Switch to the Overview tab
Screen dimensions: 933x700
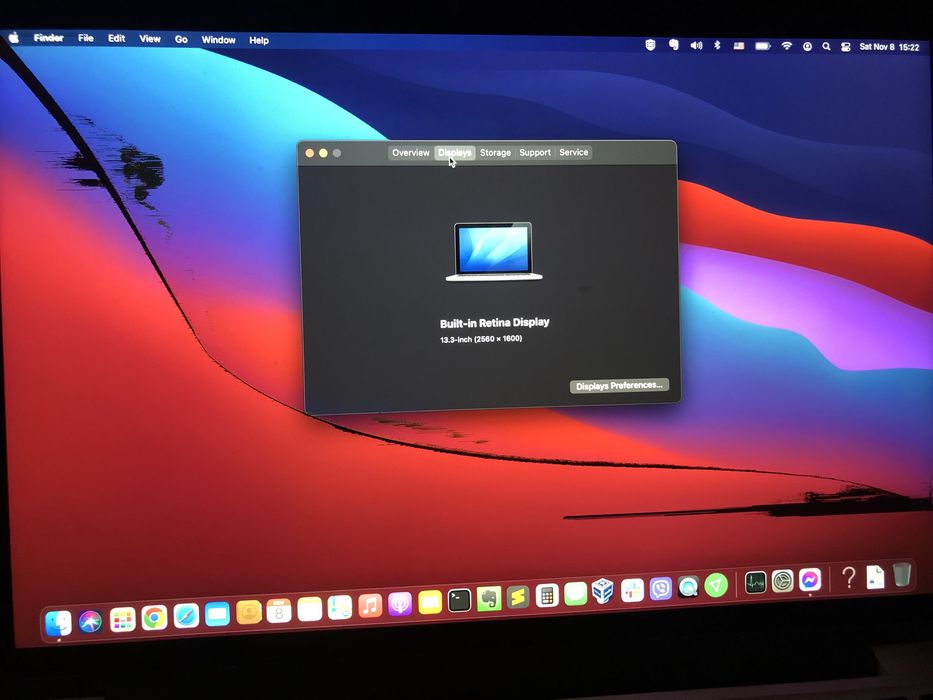point(411,152)
